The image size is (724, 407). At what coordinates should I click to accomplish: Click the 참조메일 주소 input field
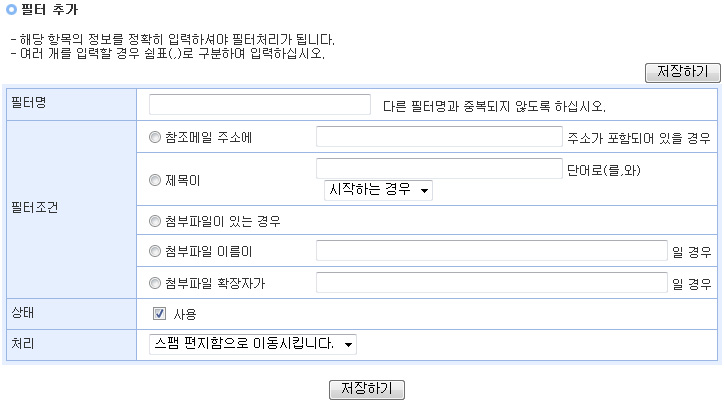point(439,137)
